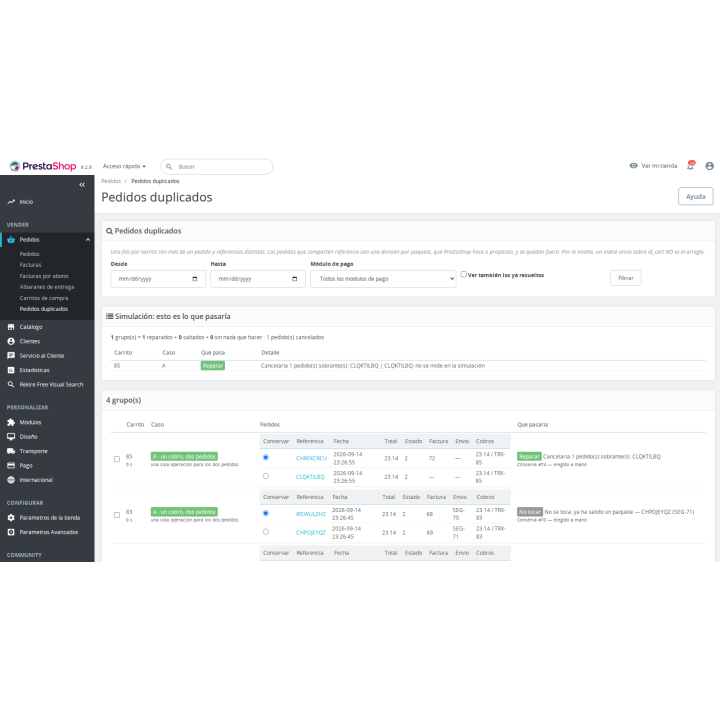This screenshot has width=720, height=720.
Task: Focus the Hasta date input
Action: (x=258, y=279)
